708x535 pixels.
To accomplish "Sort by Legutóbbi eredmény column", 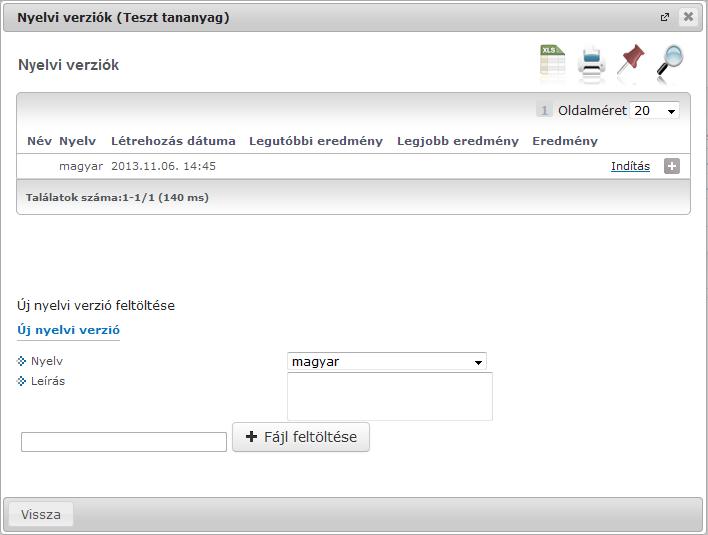I will click(316, 141).
